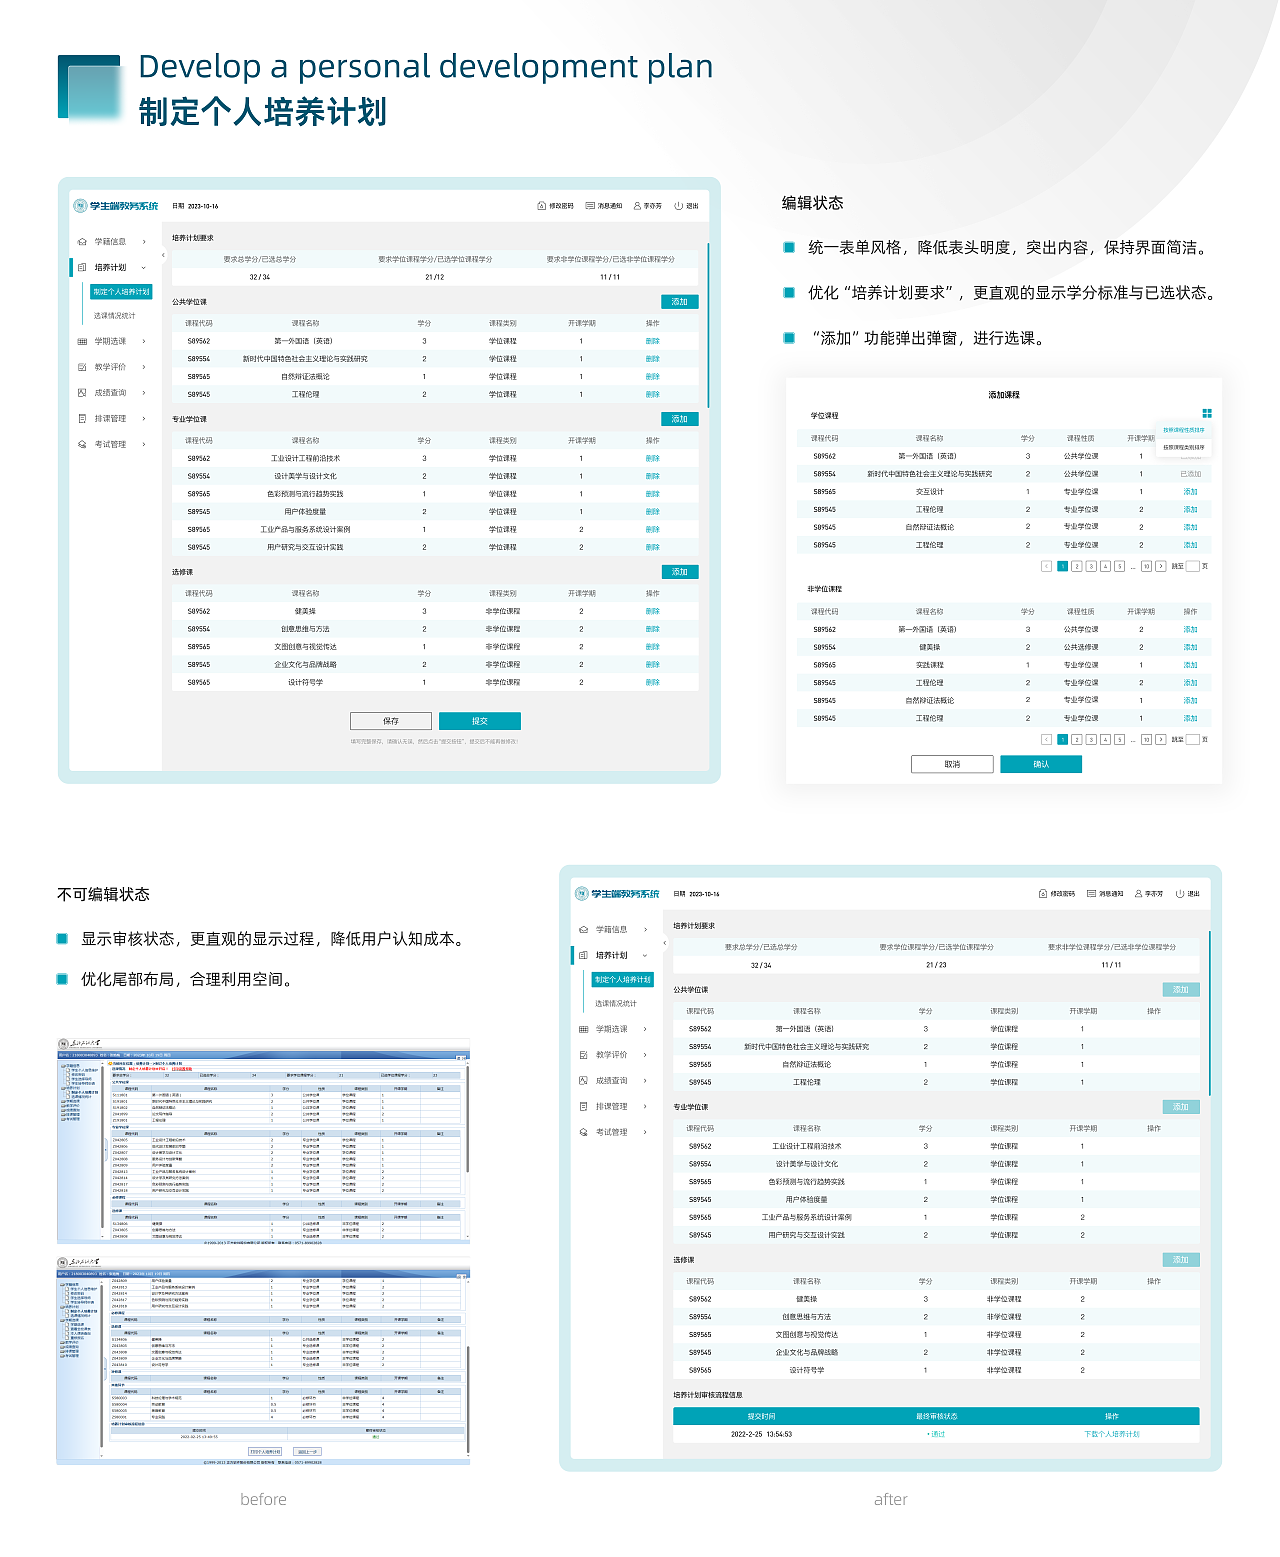Click the 成绩查询 sidebar icon in the after screen
The width and height of the screenshot is (1280, 1557).
[584, 1081]
